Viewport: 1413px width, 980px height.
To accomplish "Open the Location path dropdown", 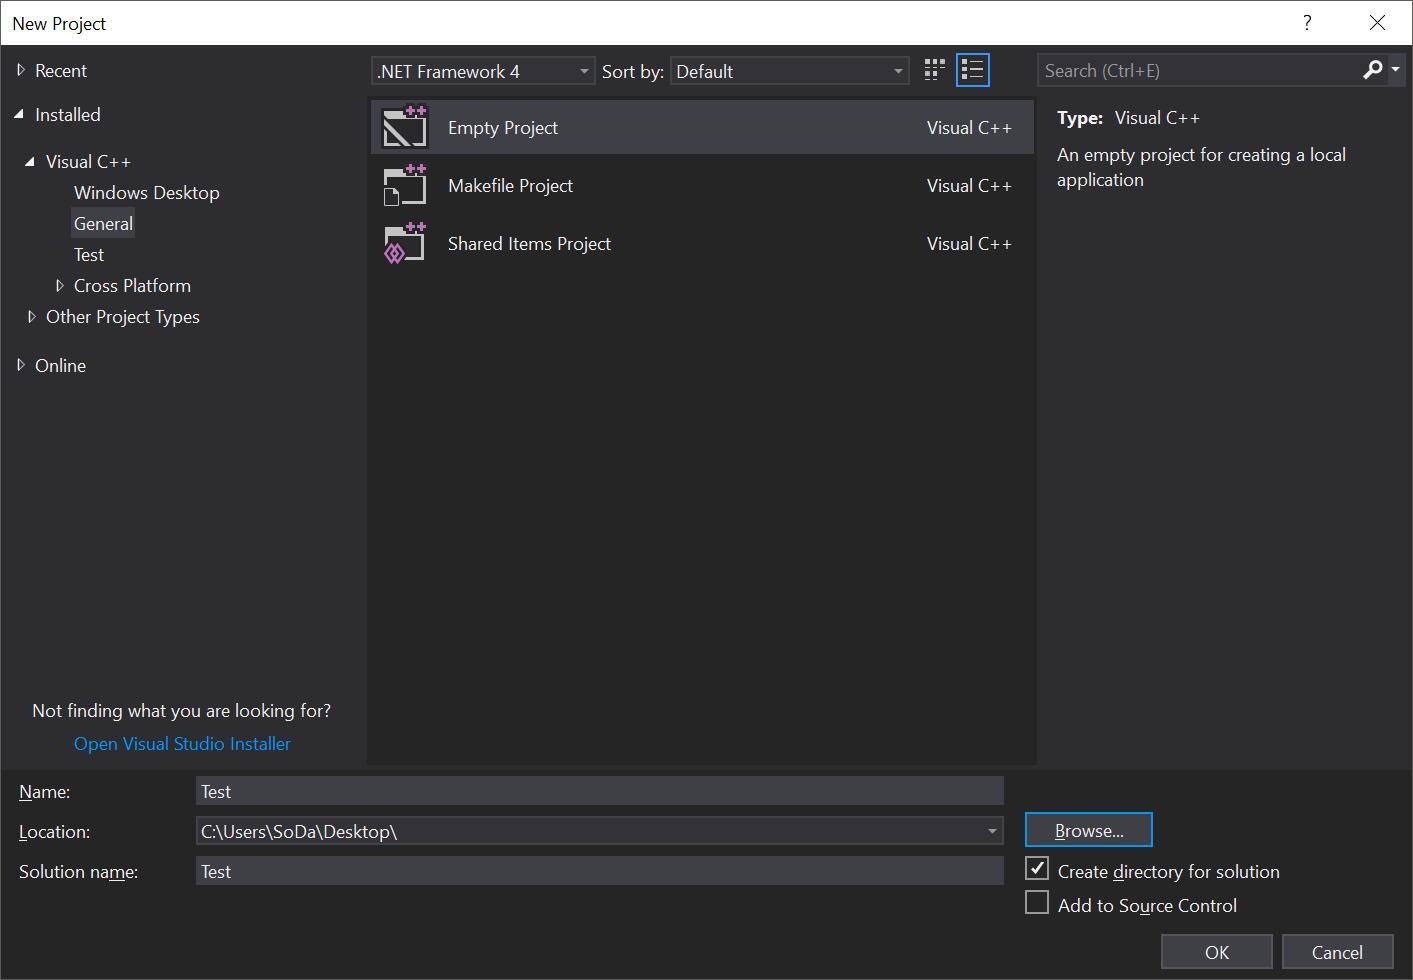I will (x=991, y=831).
